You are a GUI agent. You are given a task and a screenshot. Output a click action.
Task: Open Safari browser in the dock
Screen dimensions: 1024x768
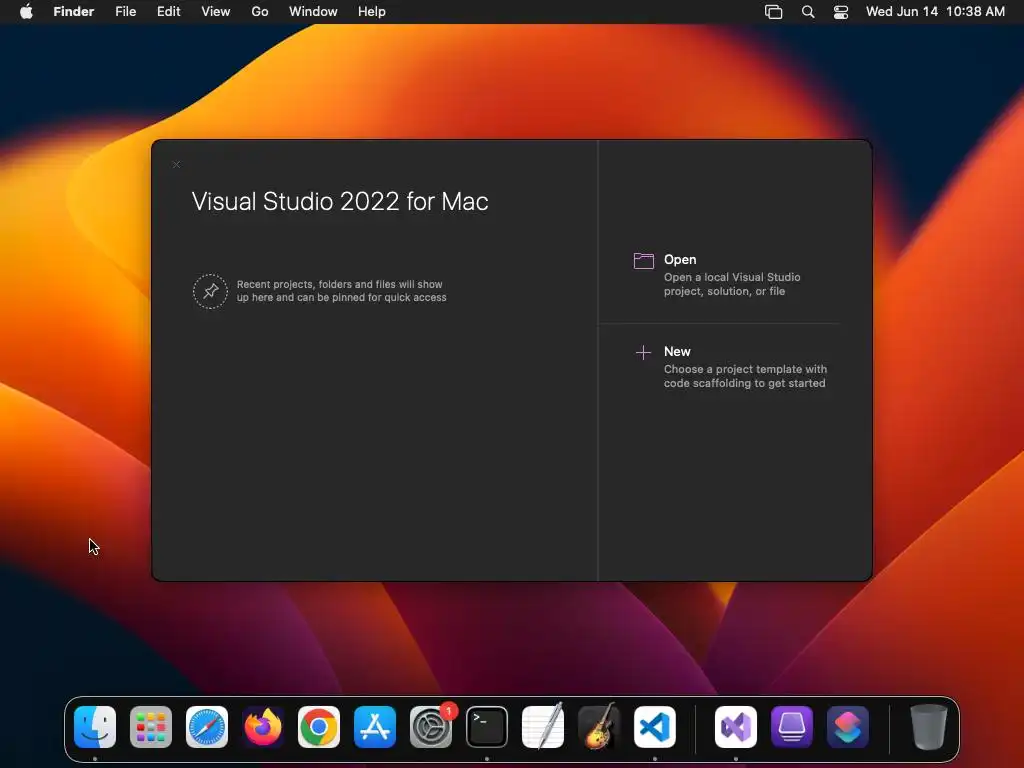(x=207, y=727)
